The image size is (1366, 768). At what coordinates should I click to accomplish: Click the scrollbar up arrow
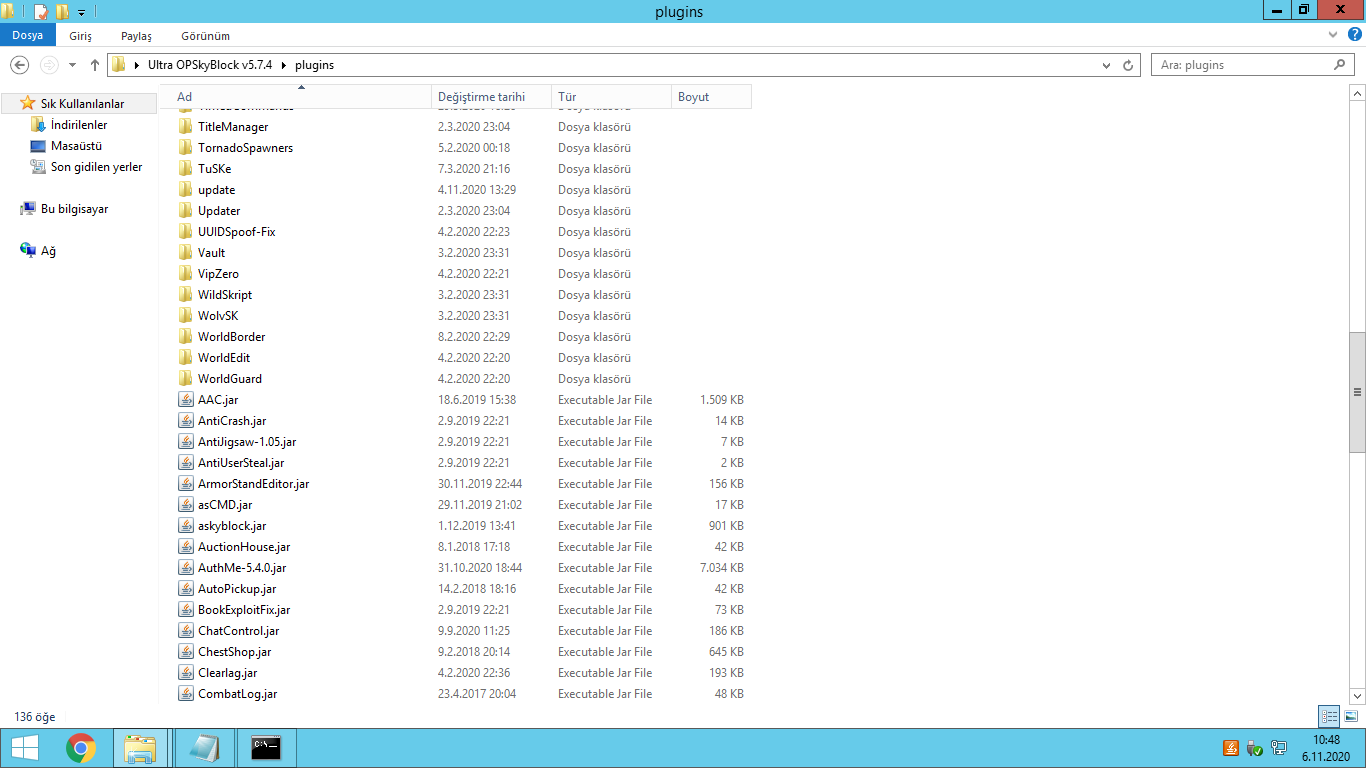1357,93
